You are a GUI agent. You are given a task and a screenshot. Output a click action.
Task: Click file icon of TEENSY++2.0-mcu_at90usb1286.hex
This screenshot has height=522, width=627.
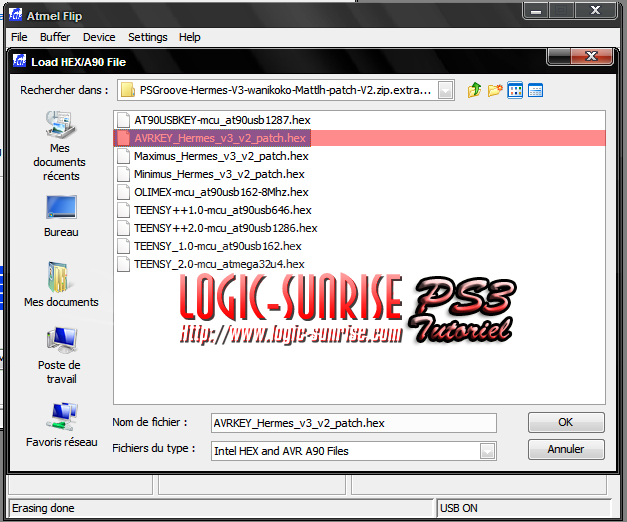[x=124, y=228]
